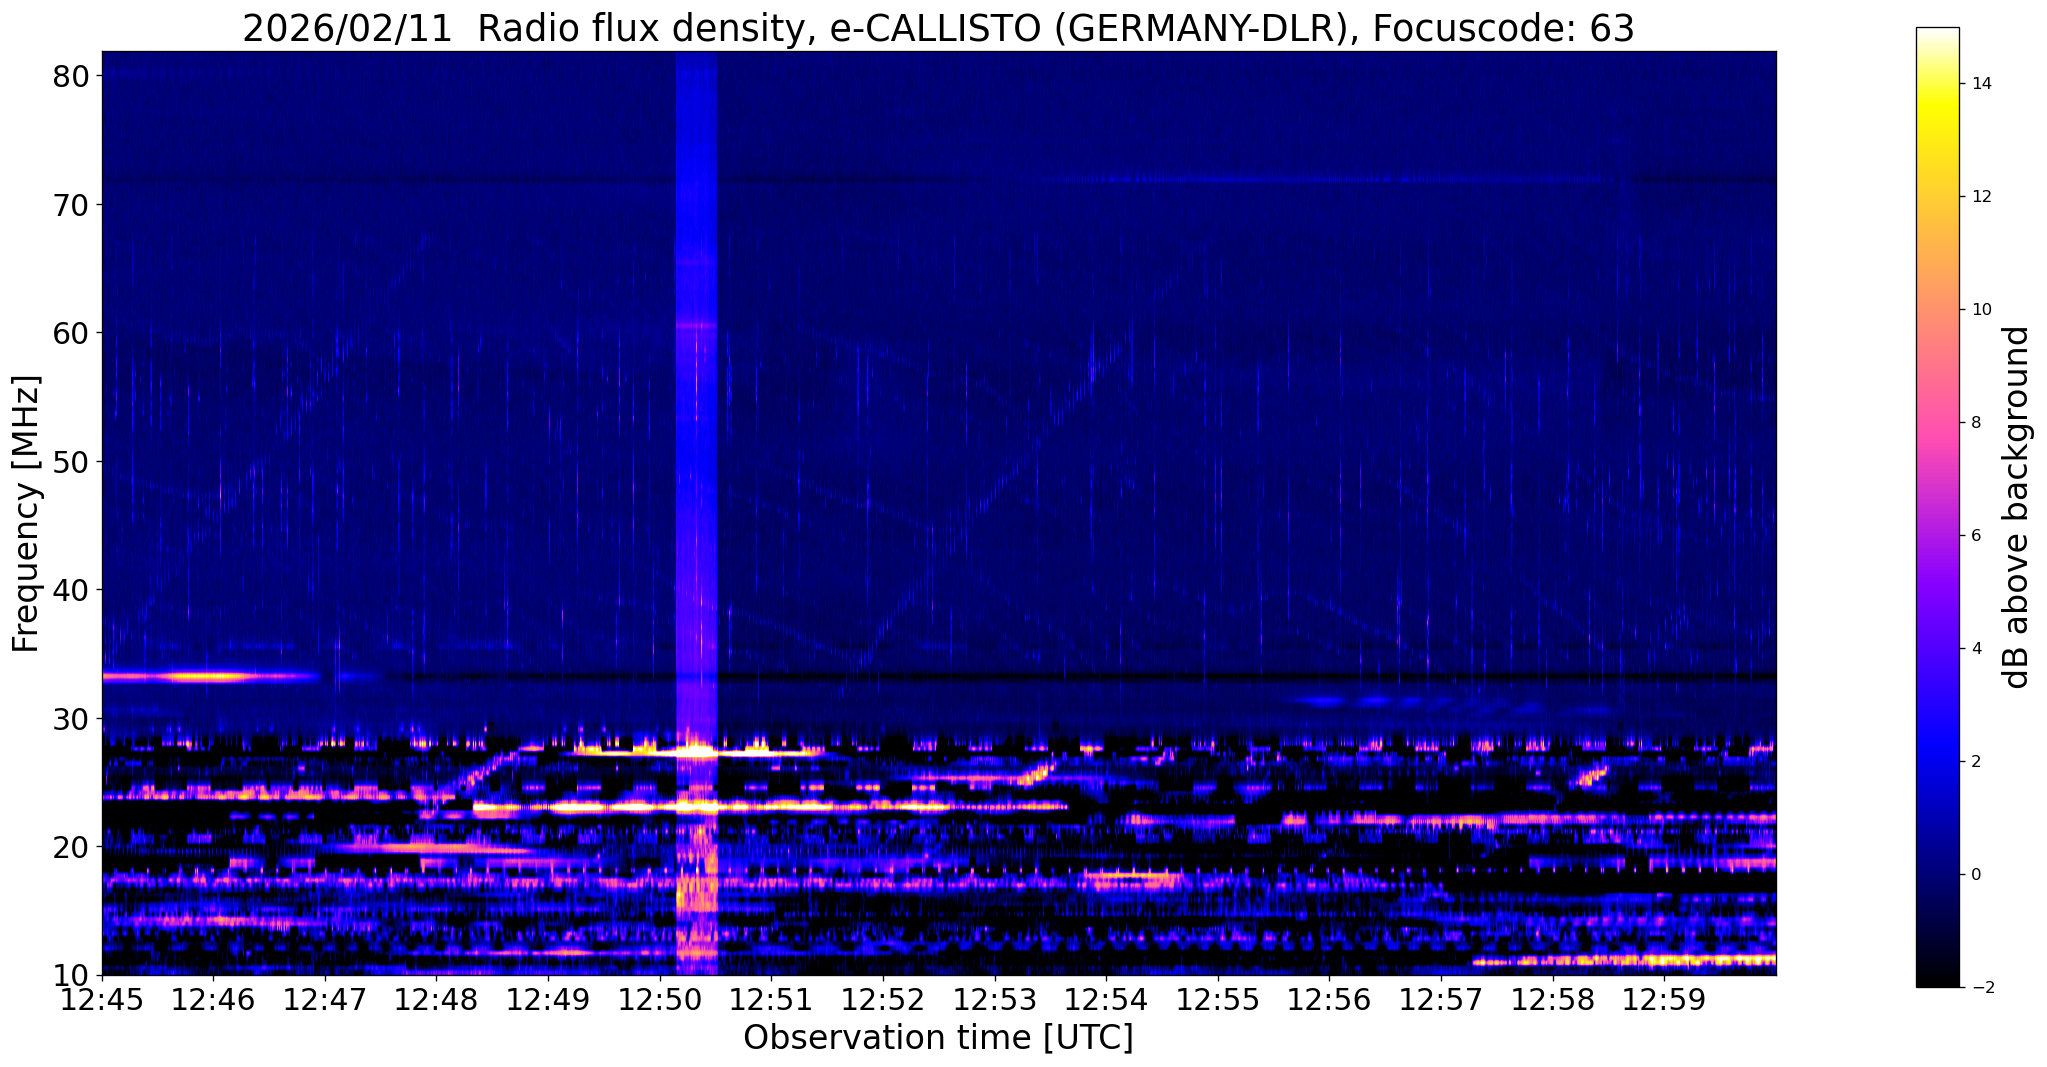Viewport: 2047px width, 1067px height.
Task: Select the 12:50 time tick label
Action: point(660,1000)
